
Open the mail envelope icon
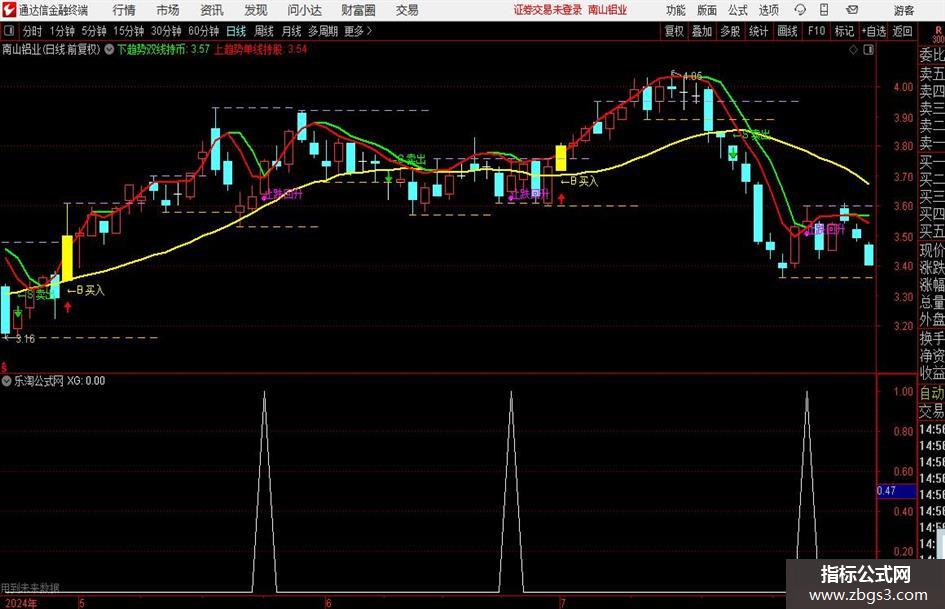852,10
